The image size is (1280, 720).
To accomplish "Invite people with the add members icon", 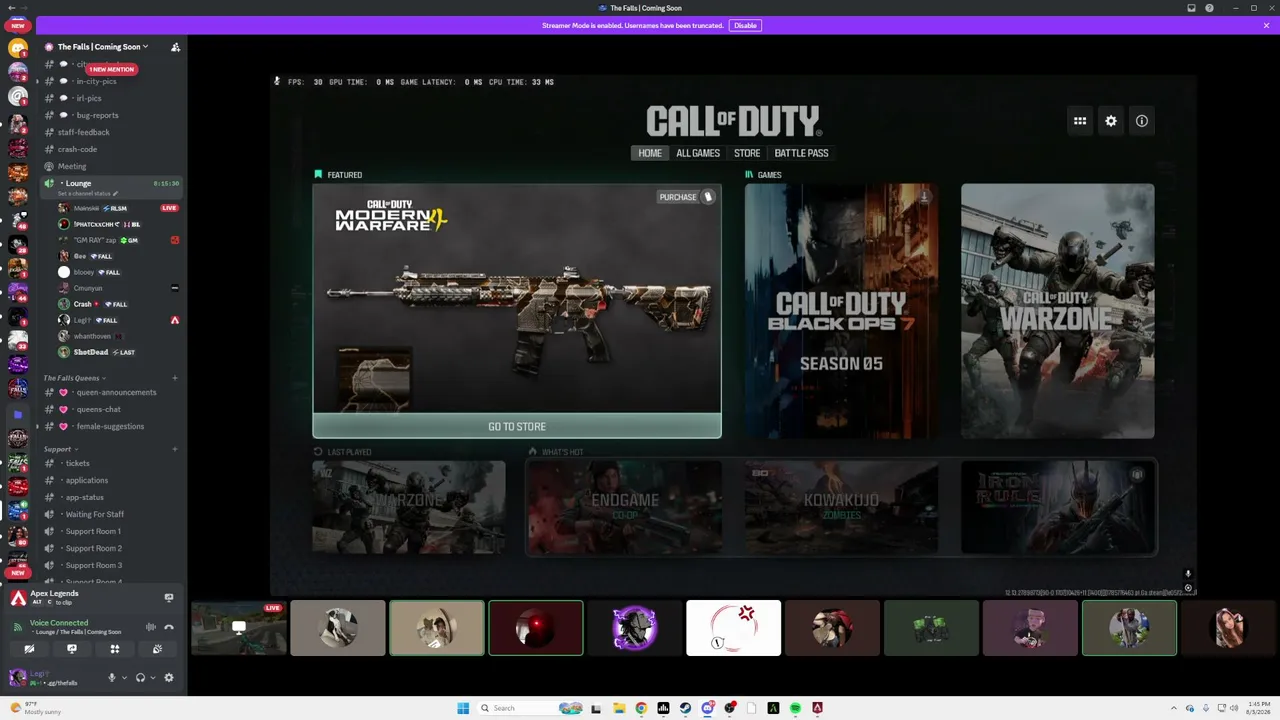I will [175, 47].
